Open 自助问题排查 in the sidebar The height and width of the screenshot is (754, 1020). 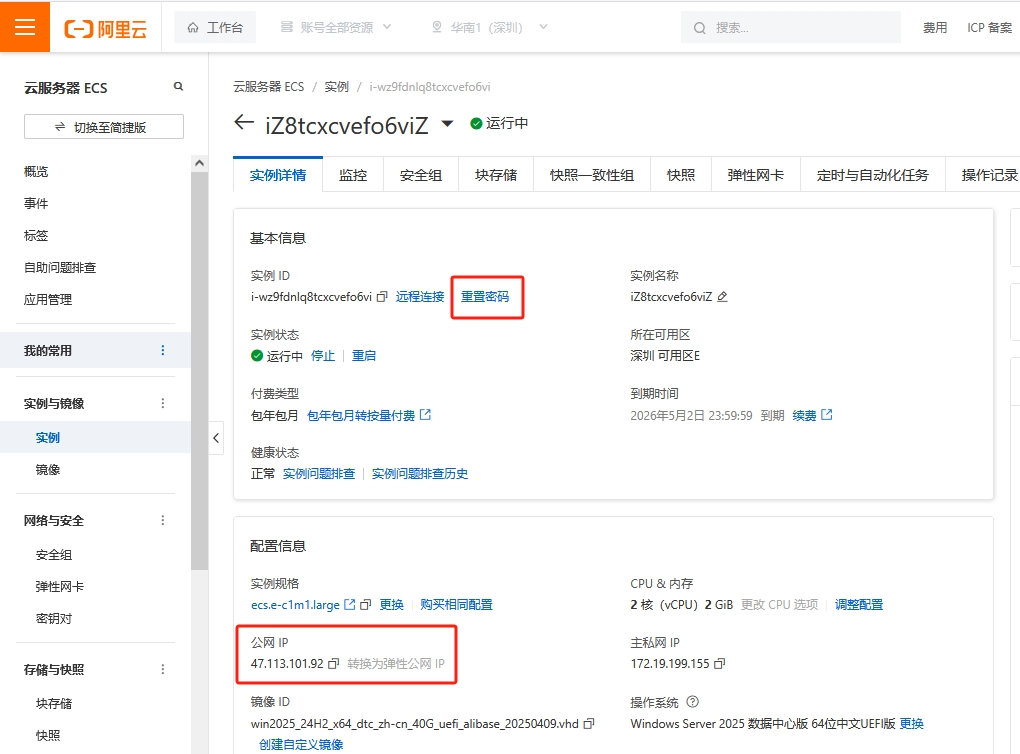coord(60,267)
